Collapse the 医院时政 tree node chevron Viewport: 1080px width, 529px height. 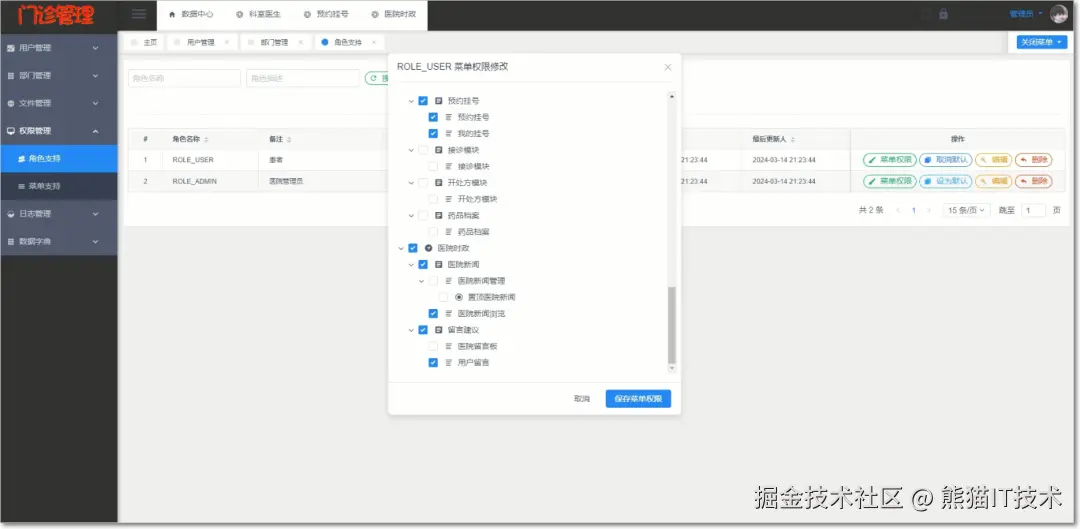click(x=401, y=248)
